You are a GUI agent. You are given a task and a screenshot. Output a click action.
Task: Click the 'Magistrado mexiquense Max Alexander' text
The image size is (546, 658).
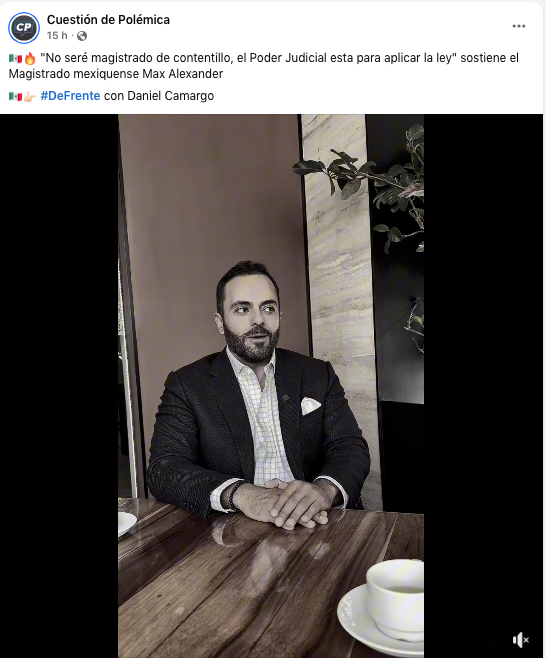[116, 74]
